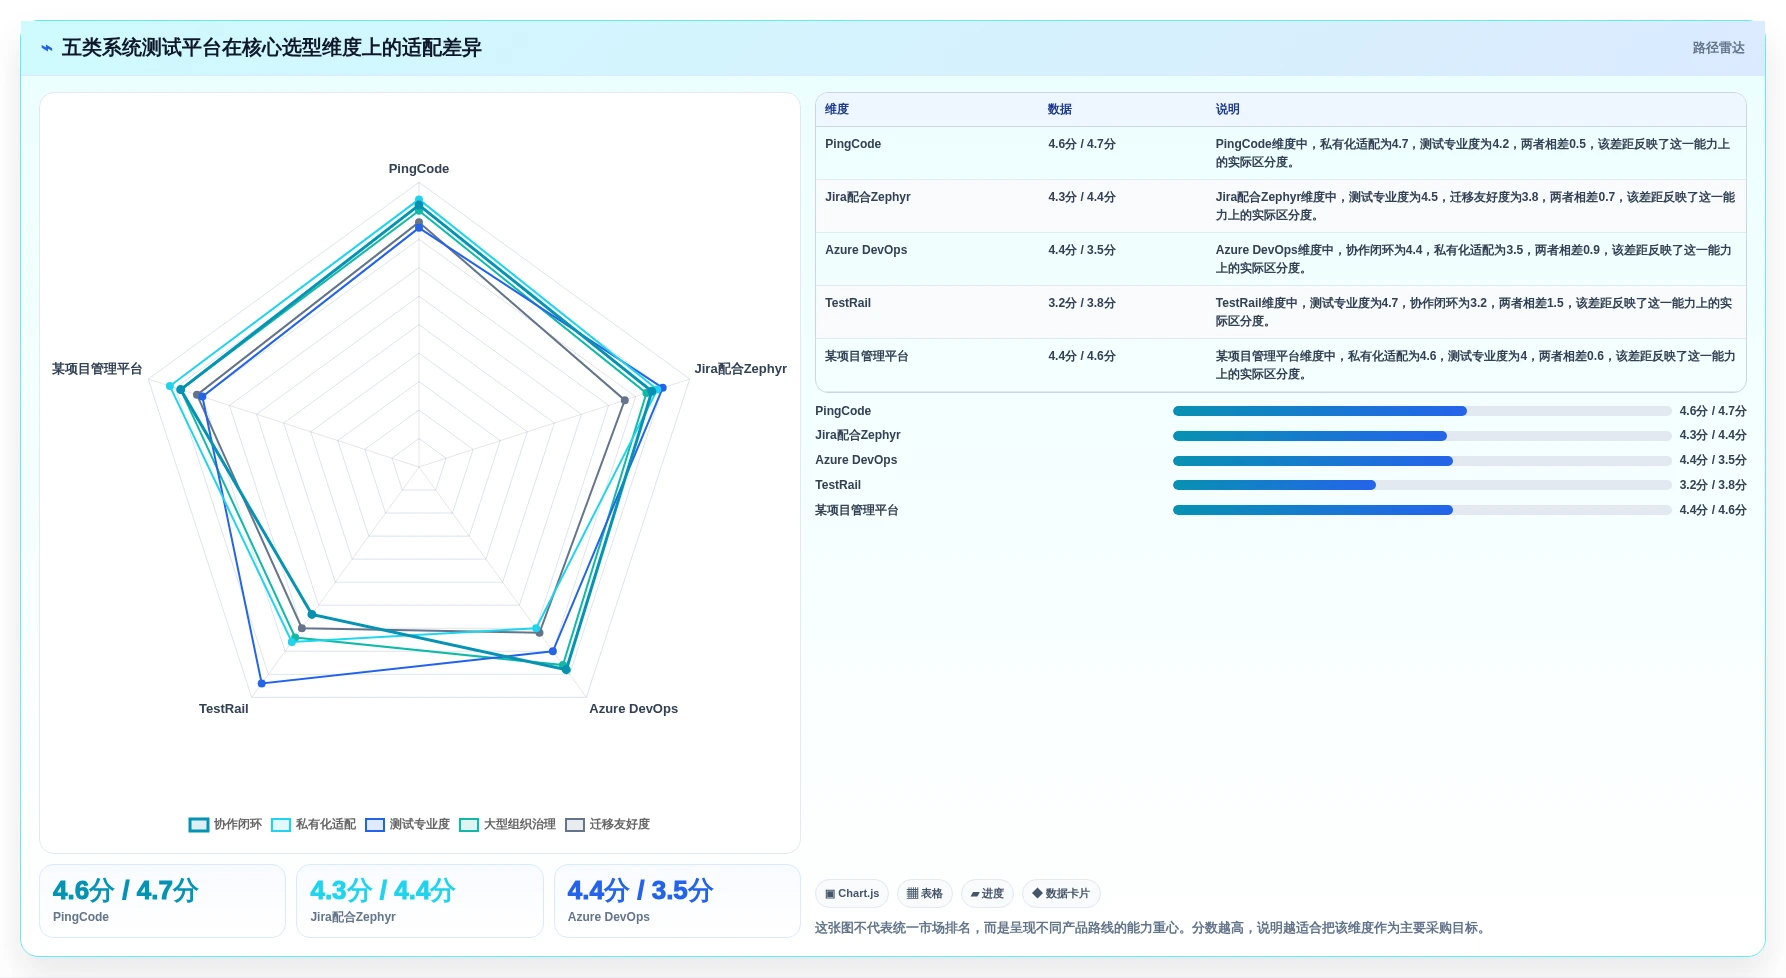The width and height of the screenshot is (1786, 978).
Task: Select the Jira配合Zephyr progress bar
Action: tap(1422, 436)
